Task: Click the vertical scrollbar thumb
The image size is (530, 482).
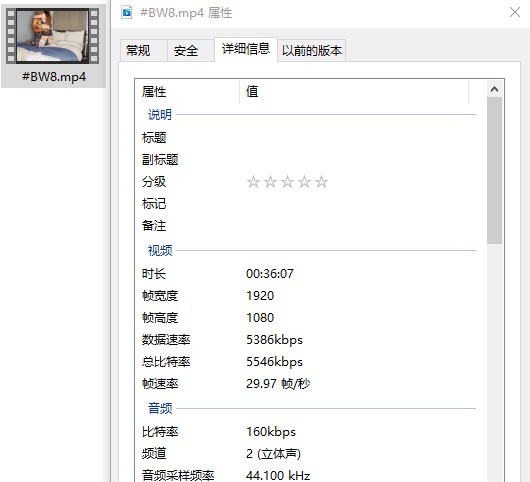Action: 495,170
